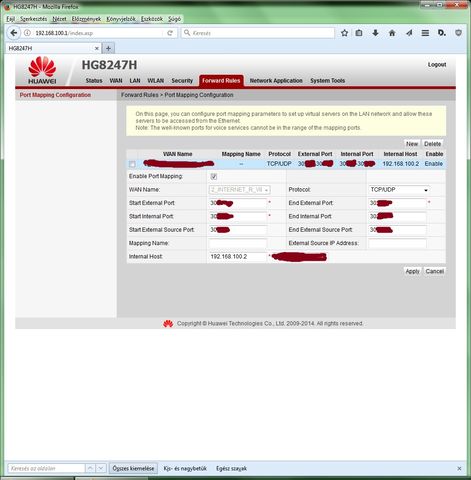
Task: Jump to next find result arrow
Action: (x=101, y=468)
